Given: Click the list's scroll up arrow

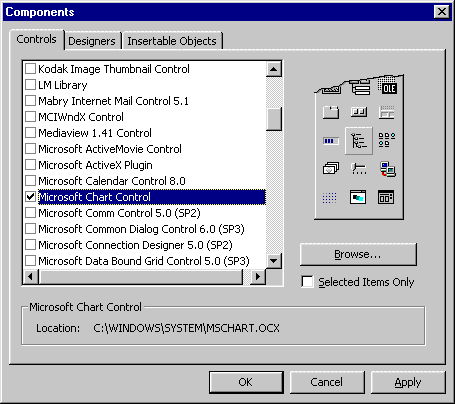Looking at the screenshot, I should click(274, 69).
